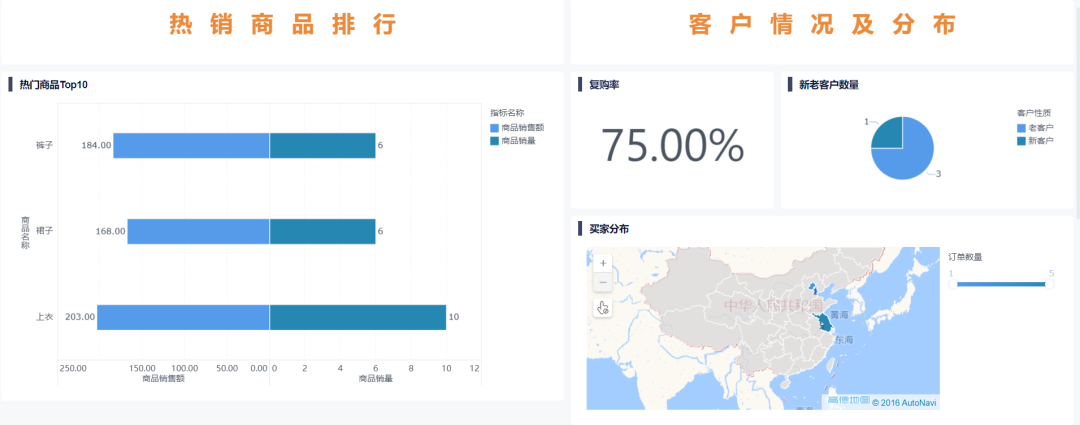Click the 裤子 axis label
1080x425 pixels.
[x=45, y=145]
